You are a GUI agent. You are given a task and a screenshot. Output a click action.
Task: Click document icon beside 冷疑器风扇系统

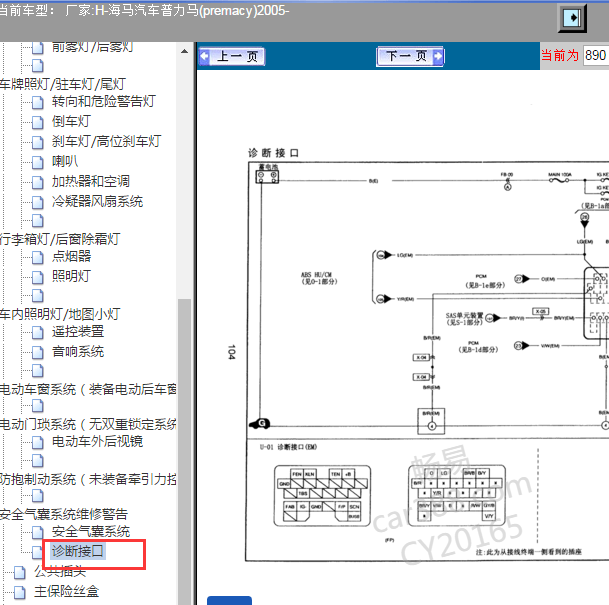[38, 202]
